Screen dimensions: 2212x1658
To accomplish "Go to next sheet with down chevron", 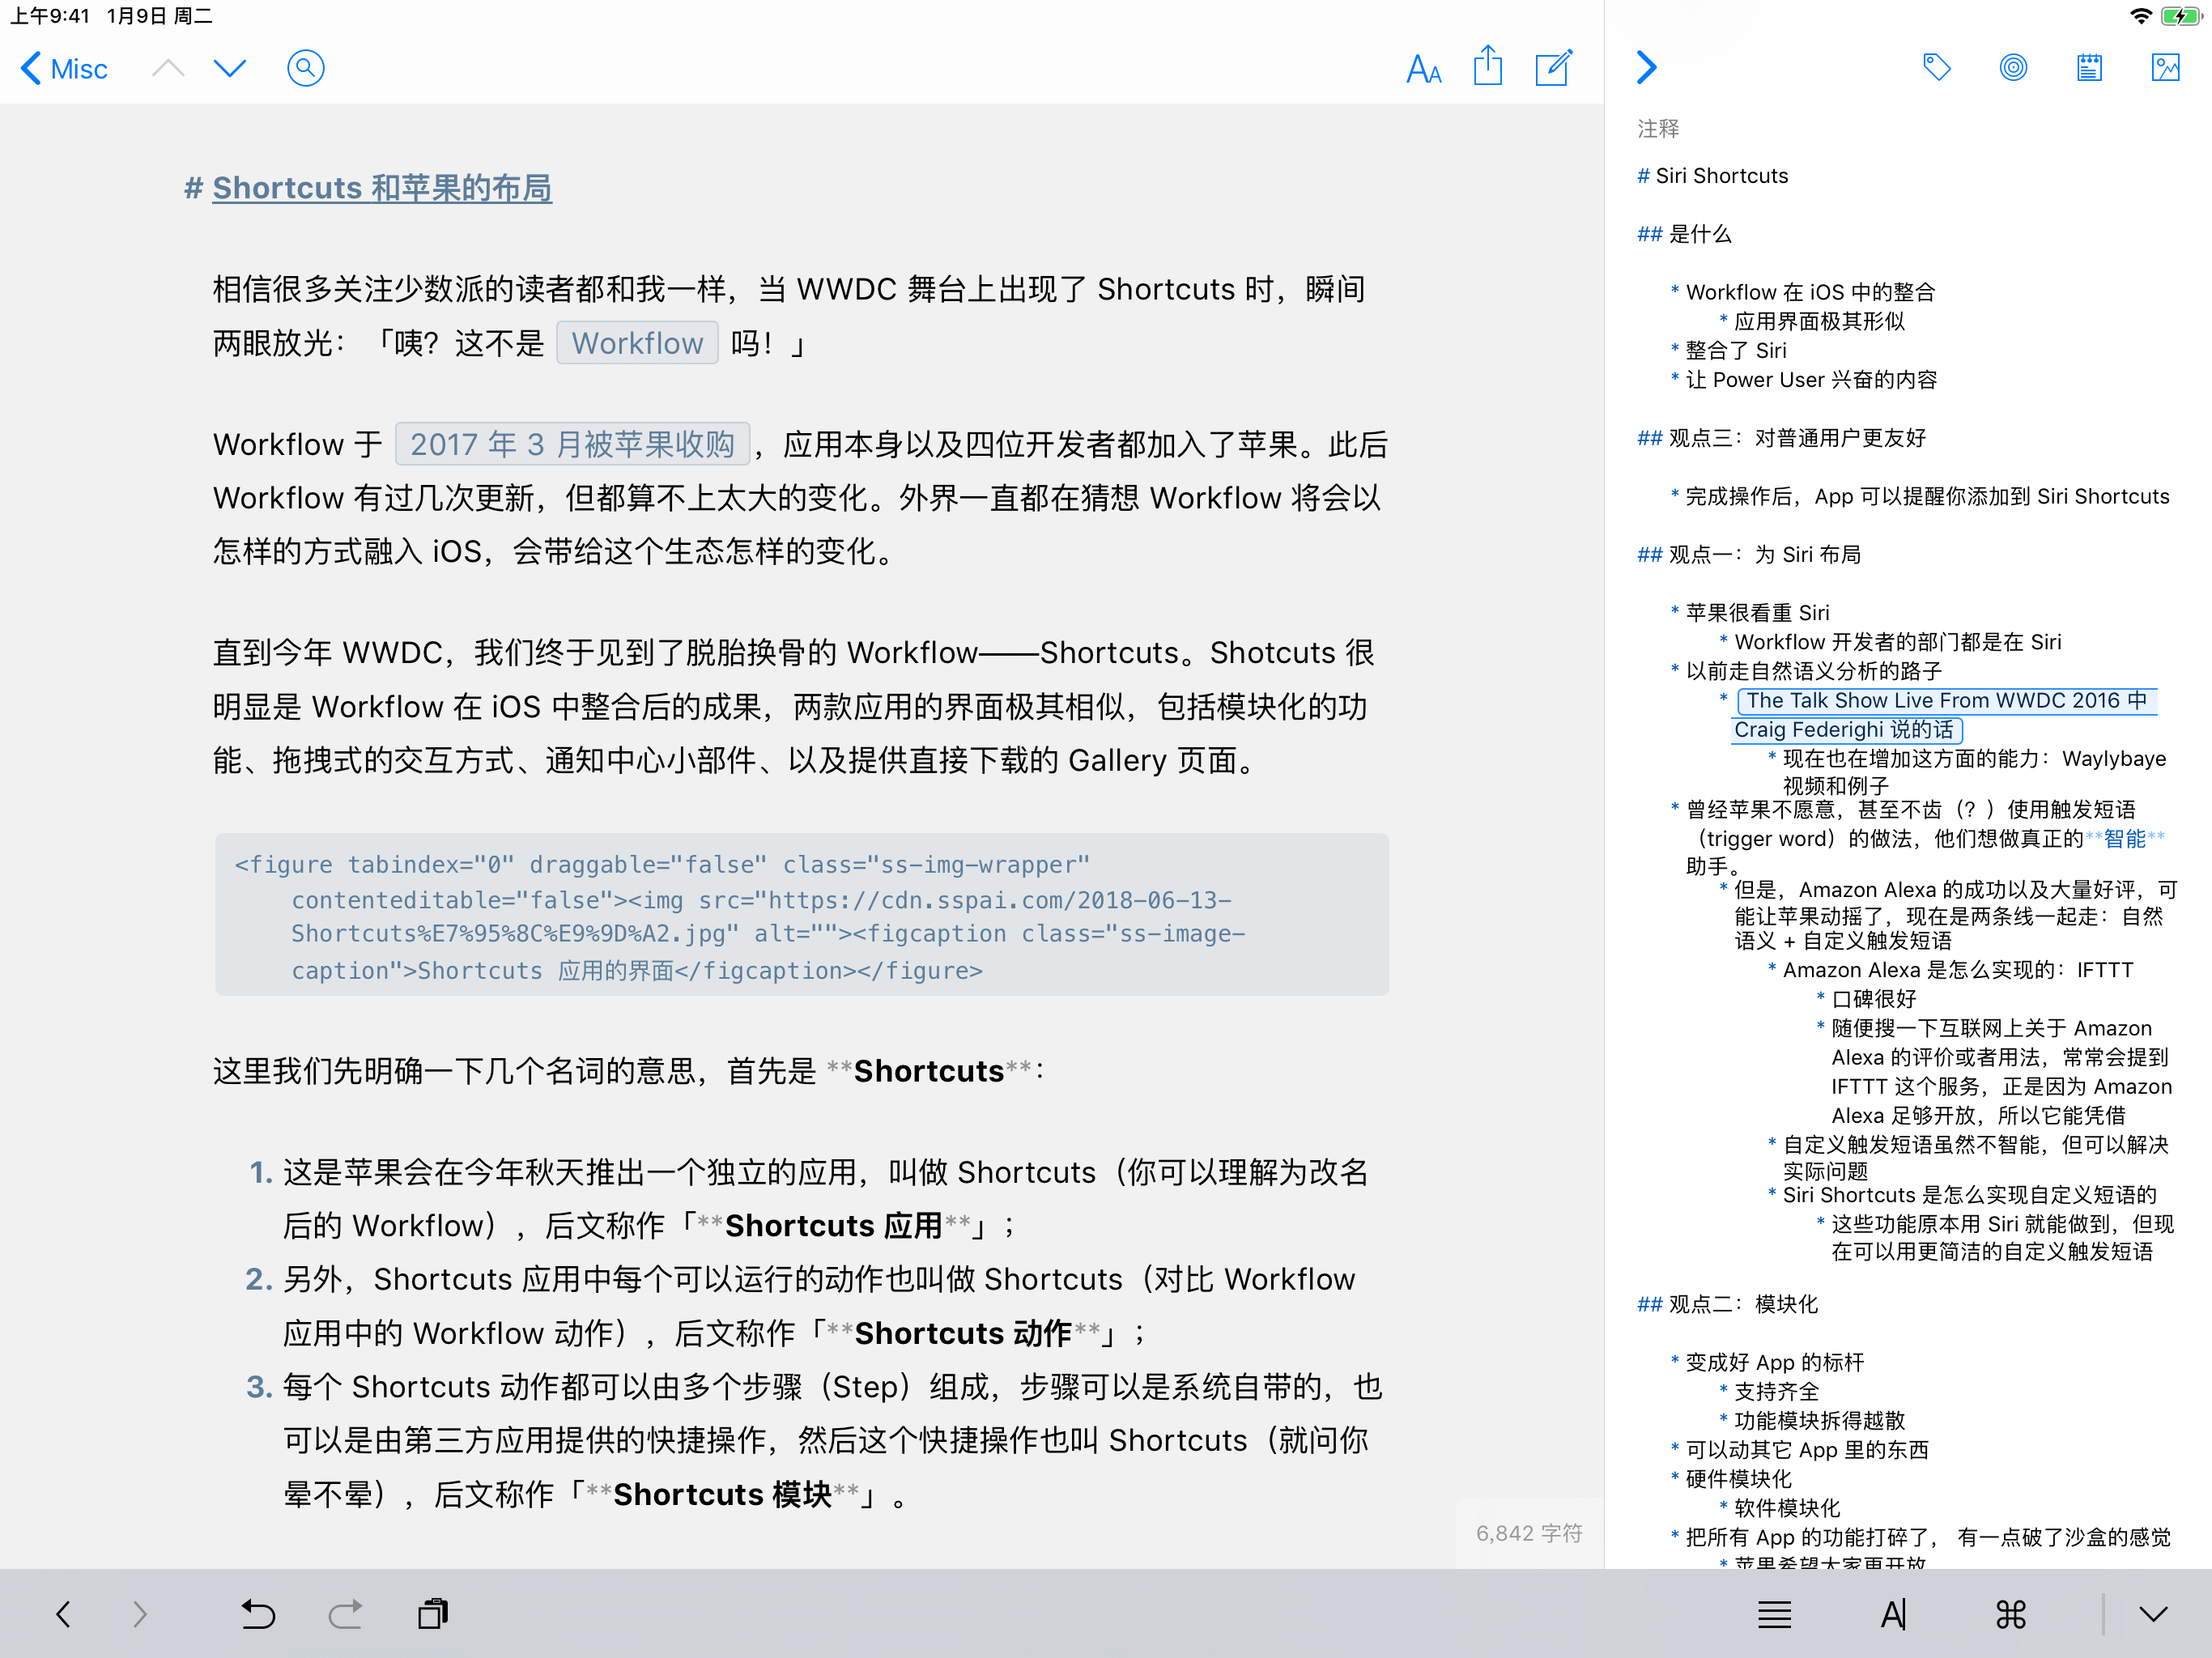I will click(x=230, y=68).
